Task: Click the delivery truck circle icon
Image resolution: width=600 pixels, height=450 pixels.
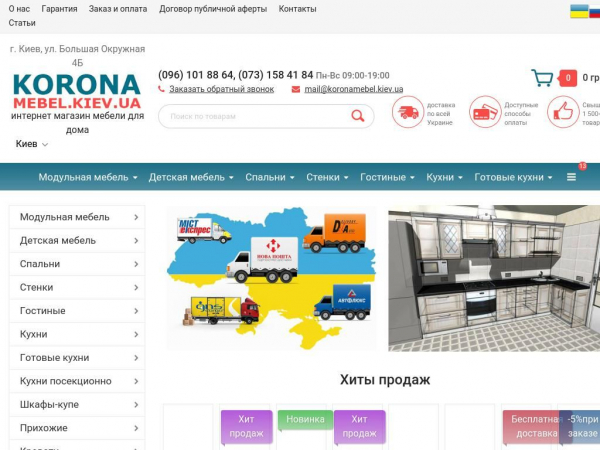Action: (x=408, y=112)
